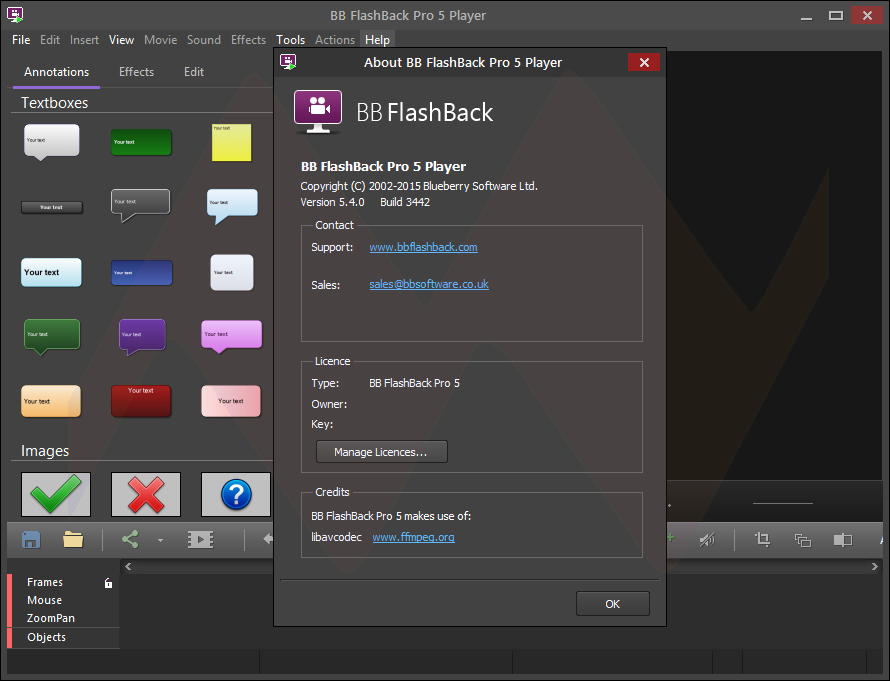The height and width of the screenshot is (681, 890).
Task: Click the small icon in the About dialog title bar
Action: tap(288, 62)
